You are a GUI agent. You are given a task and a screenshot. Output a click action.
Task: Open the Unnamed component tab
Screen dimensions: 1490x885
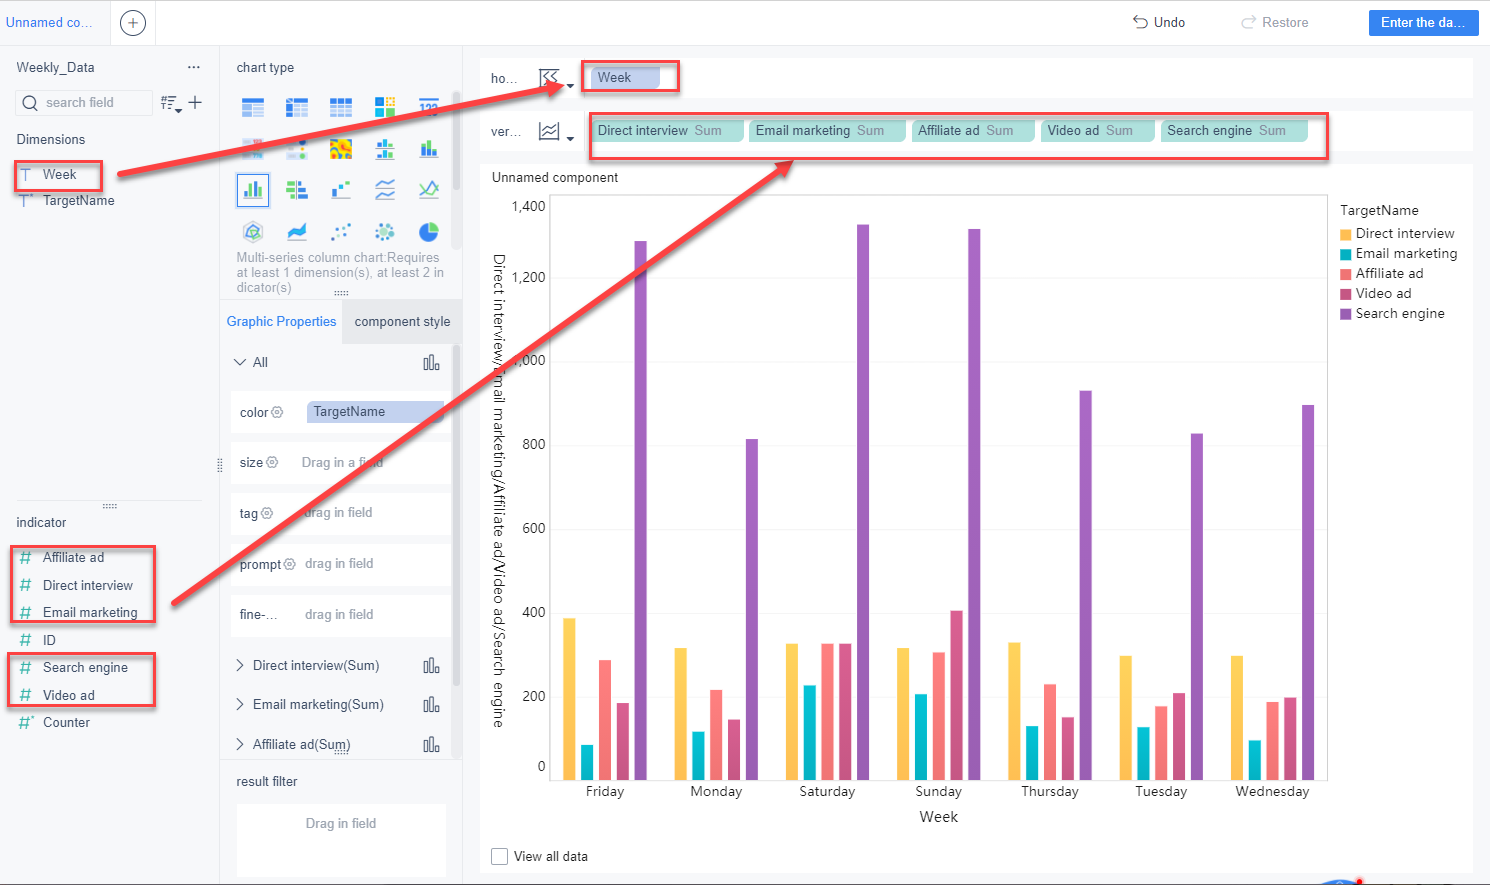[x=50, y=22]
